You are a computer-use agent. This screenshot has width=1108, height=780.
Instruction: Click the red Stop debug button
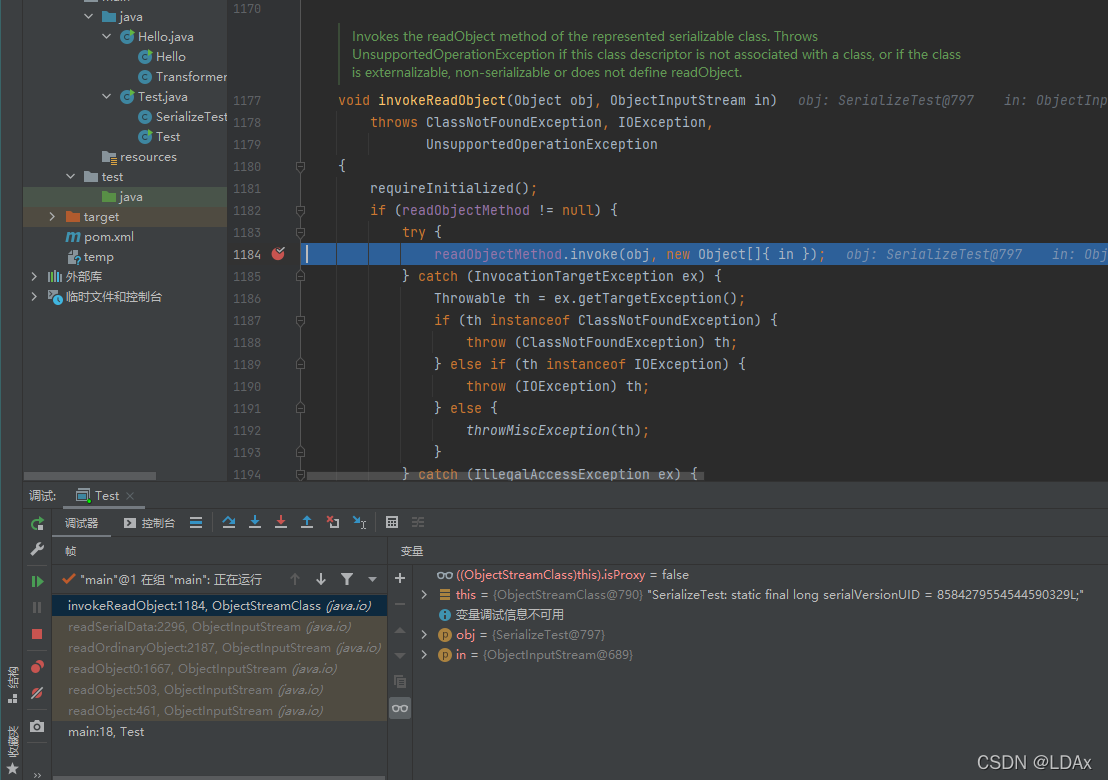(37, 634)
